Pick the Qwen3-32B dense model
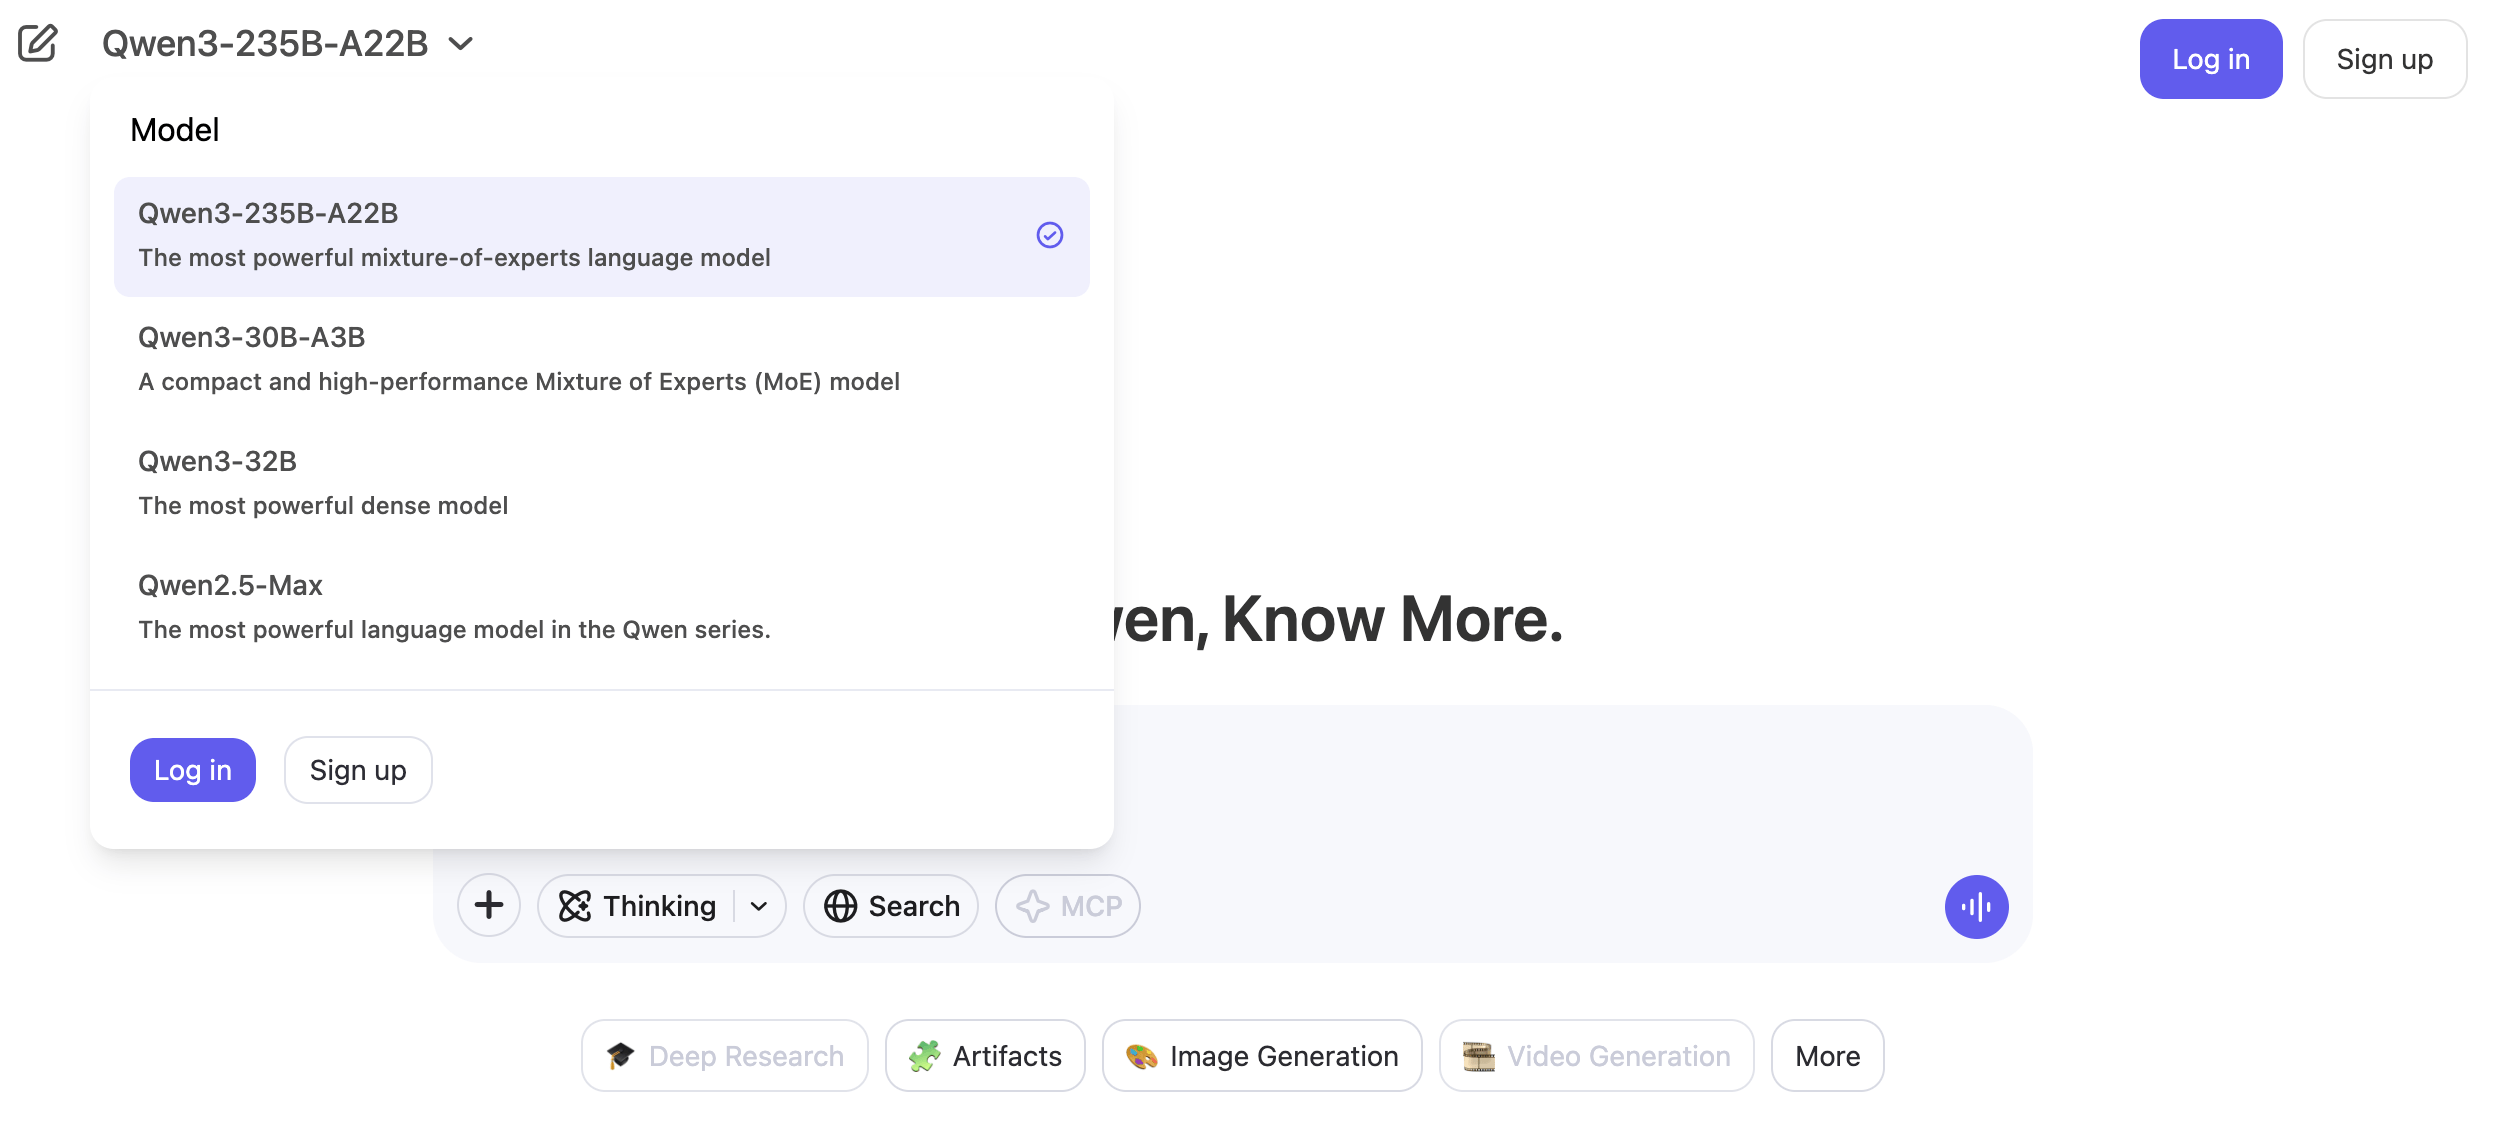This screenshot has width=2494, height=1147. (600, 483)
